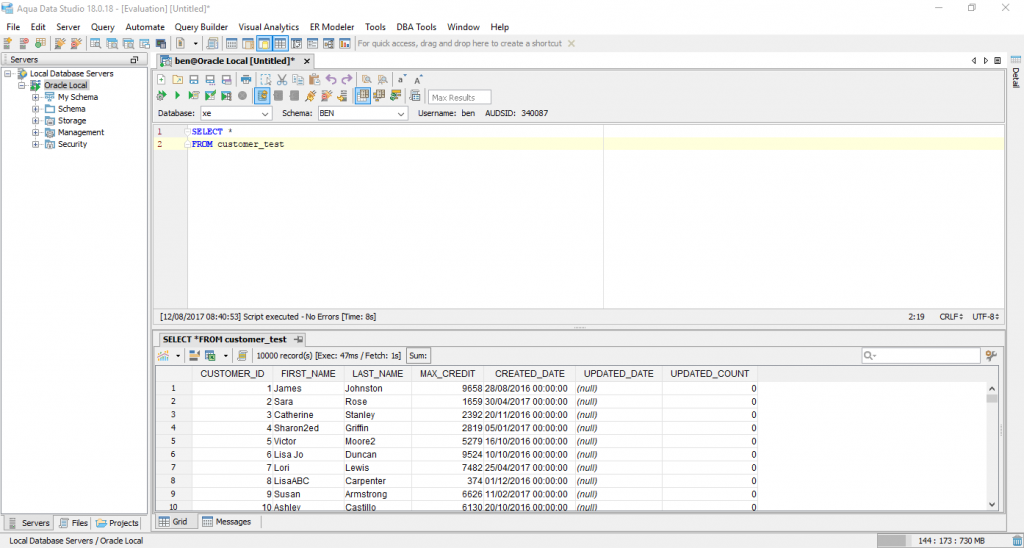Toggle the Detail side panel
The height and width of the screenshot is (548, 1024).
[1015, 78]
